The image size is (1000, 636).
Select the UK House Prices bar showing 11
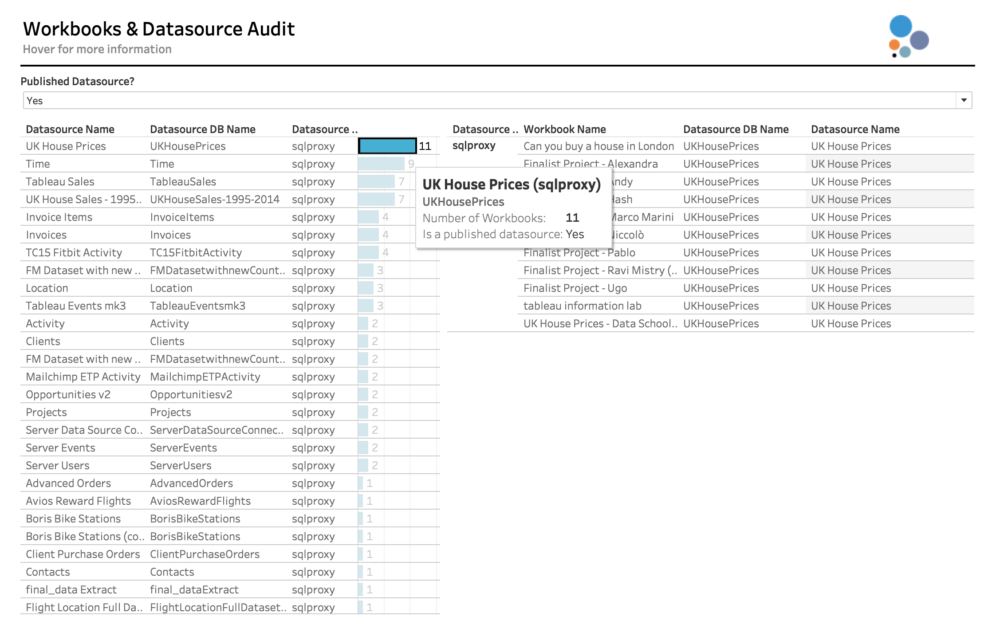pos(387,146)
